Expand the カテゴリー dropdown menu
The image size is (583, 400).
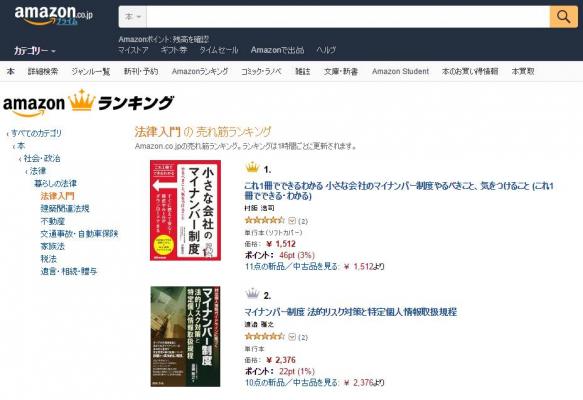click(35, 51)
